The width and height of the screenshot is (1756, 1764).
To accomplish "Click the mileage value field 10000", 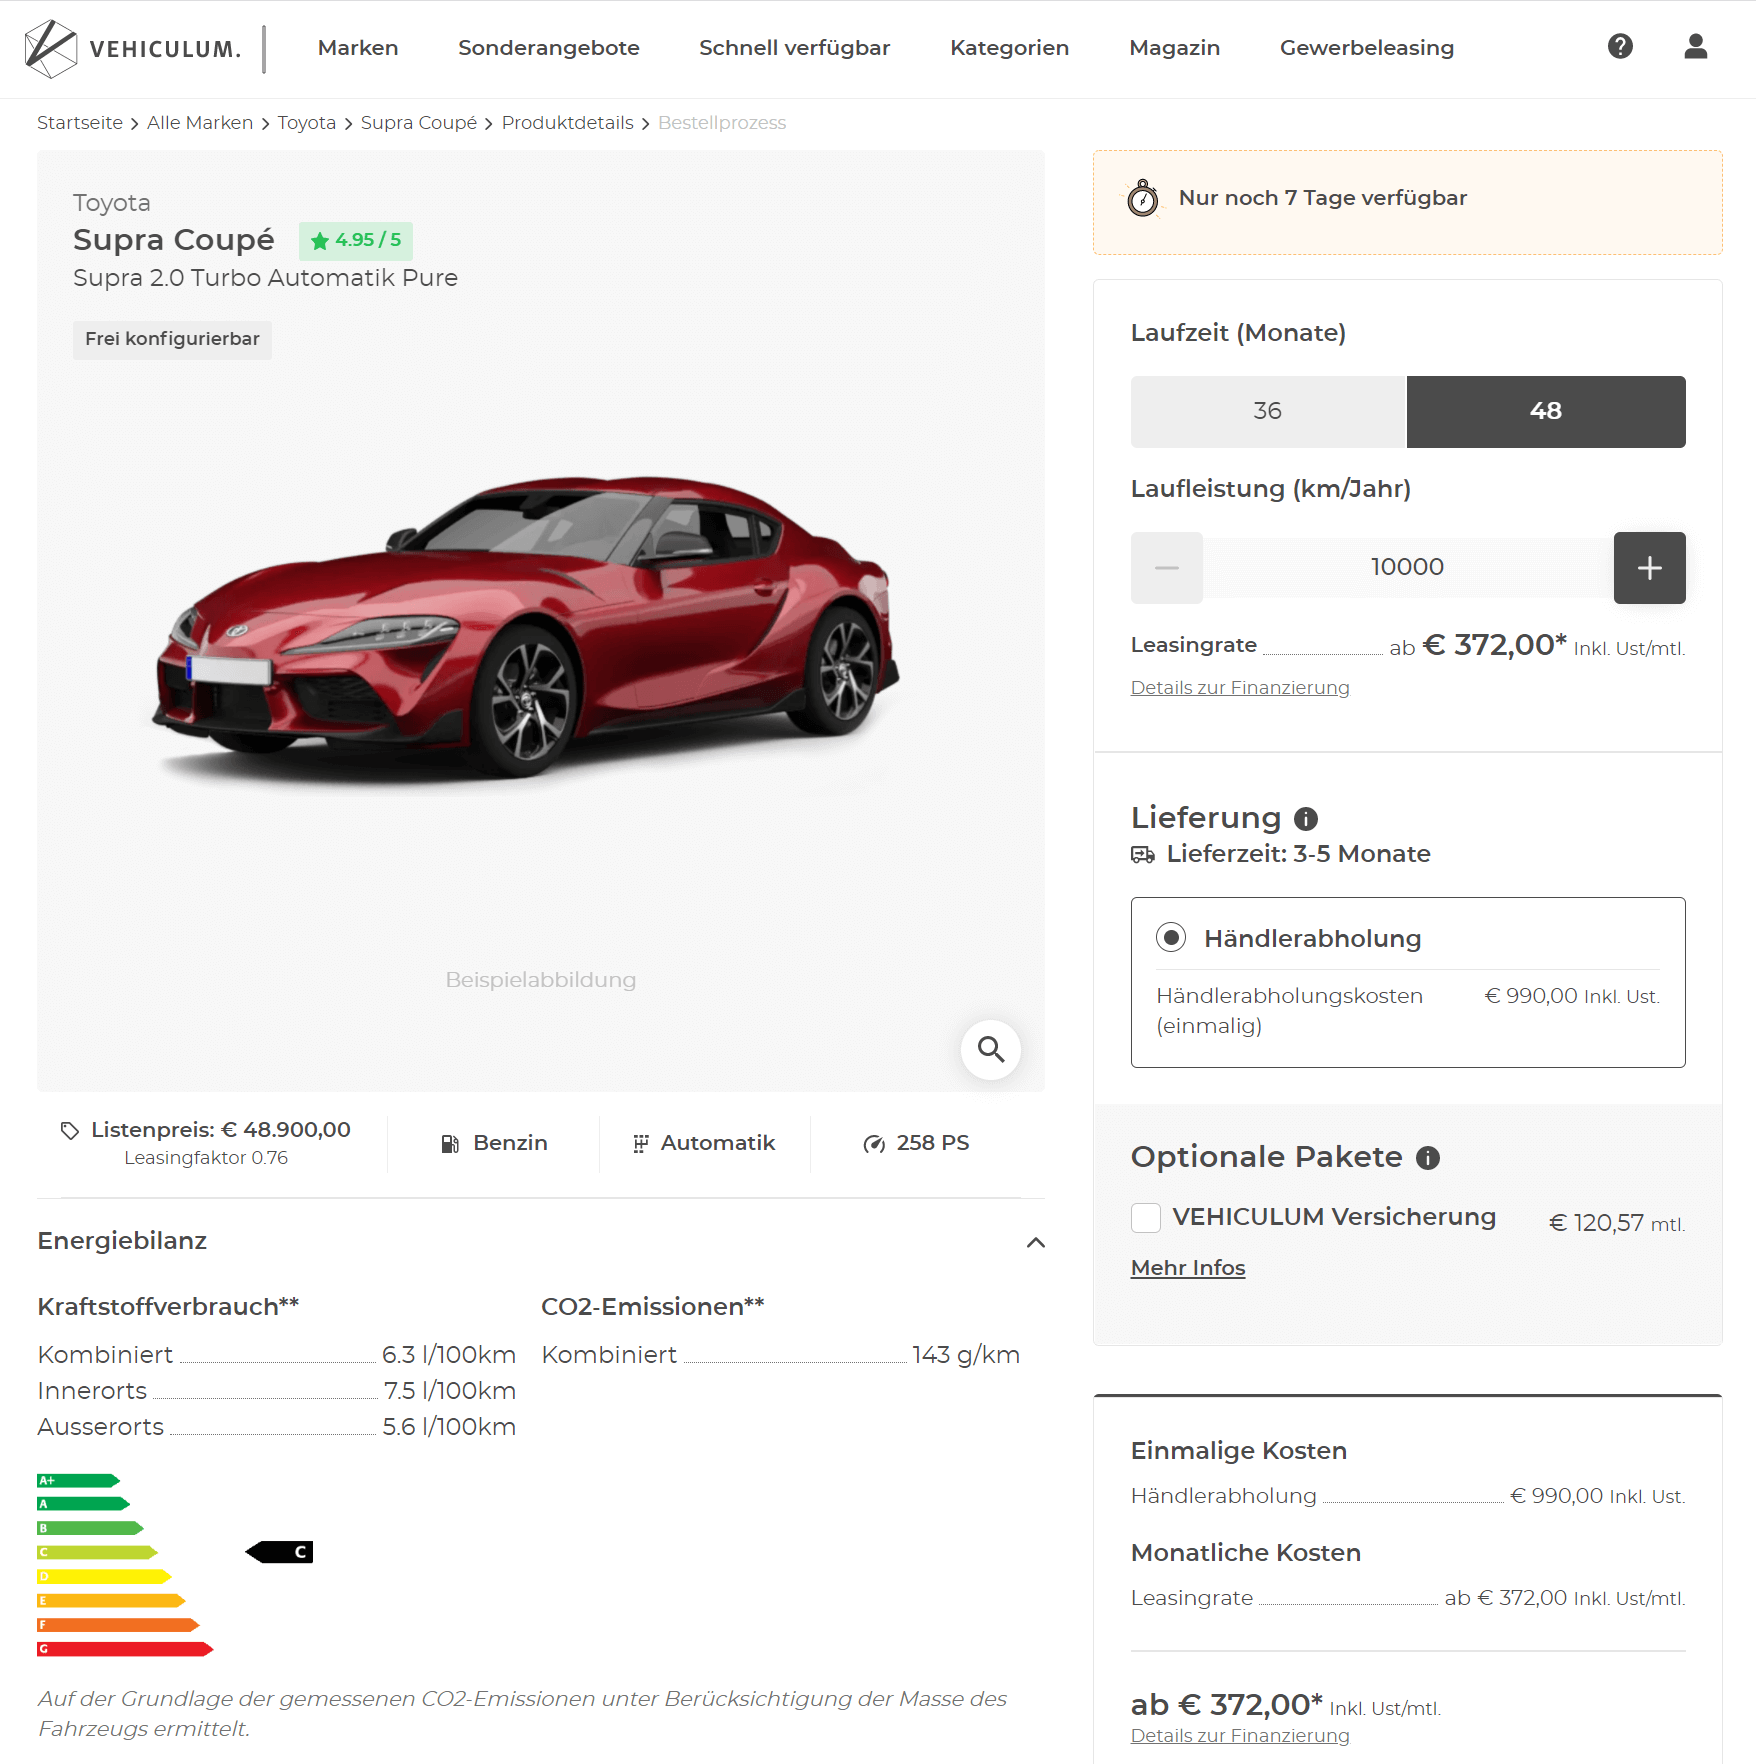I will point(1407,567).
